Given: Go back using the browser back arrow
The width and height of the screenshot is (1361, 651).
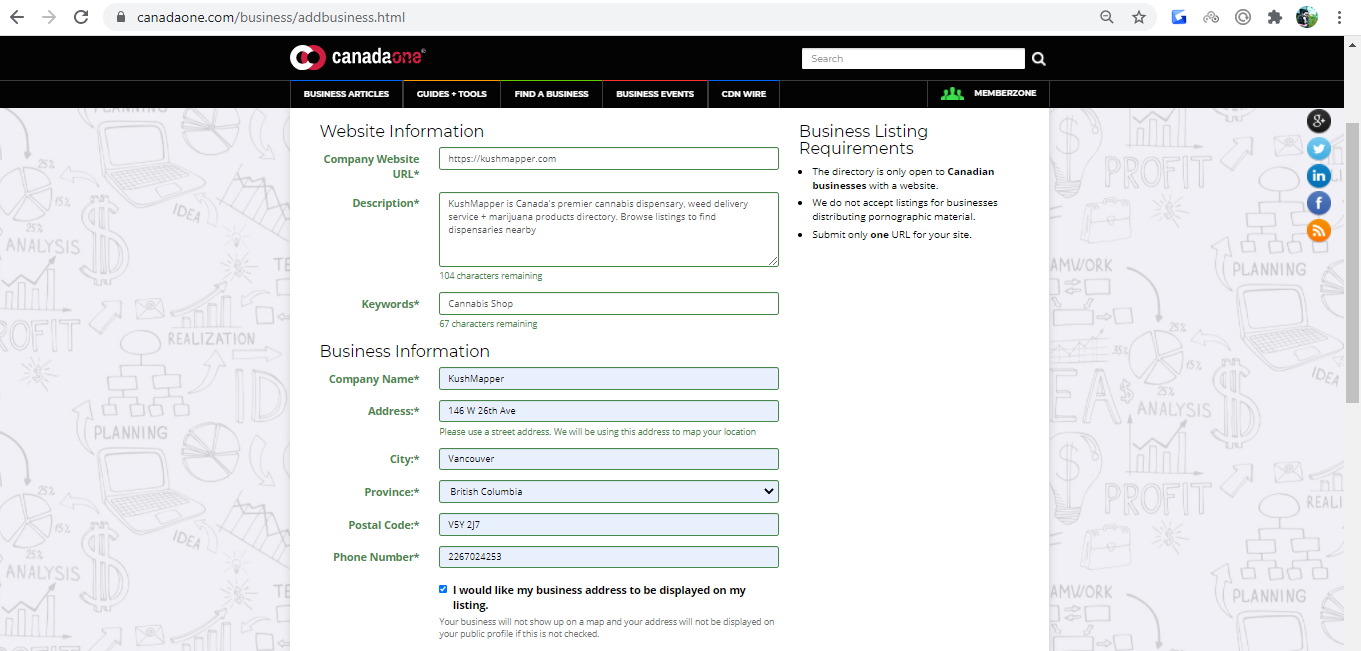Looking at the screenshot, I should tap(17, 17).
